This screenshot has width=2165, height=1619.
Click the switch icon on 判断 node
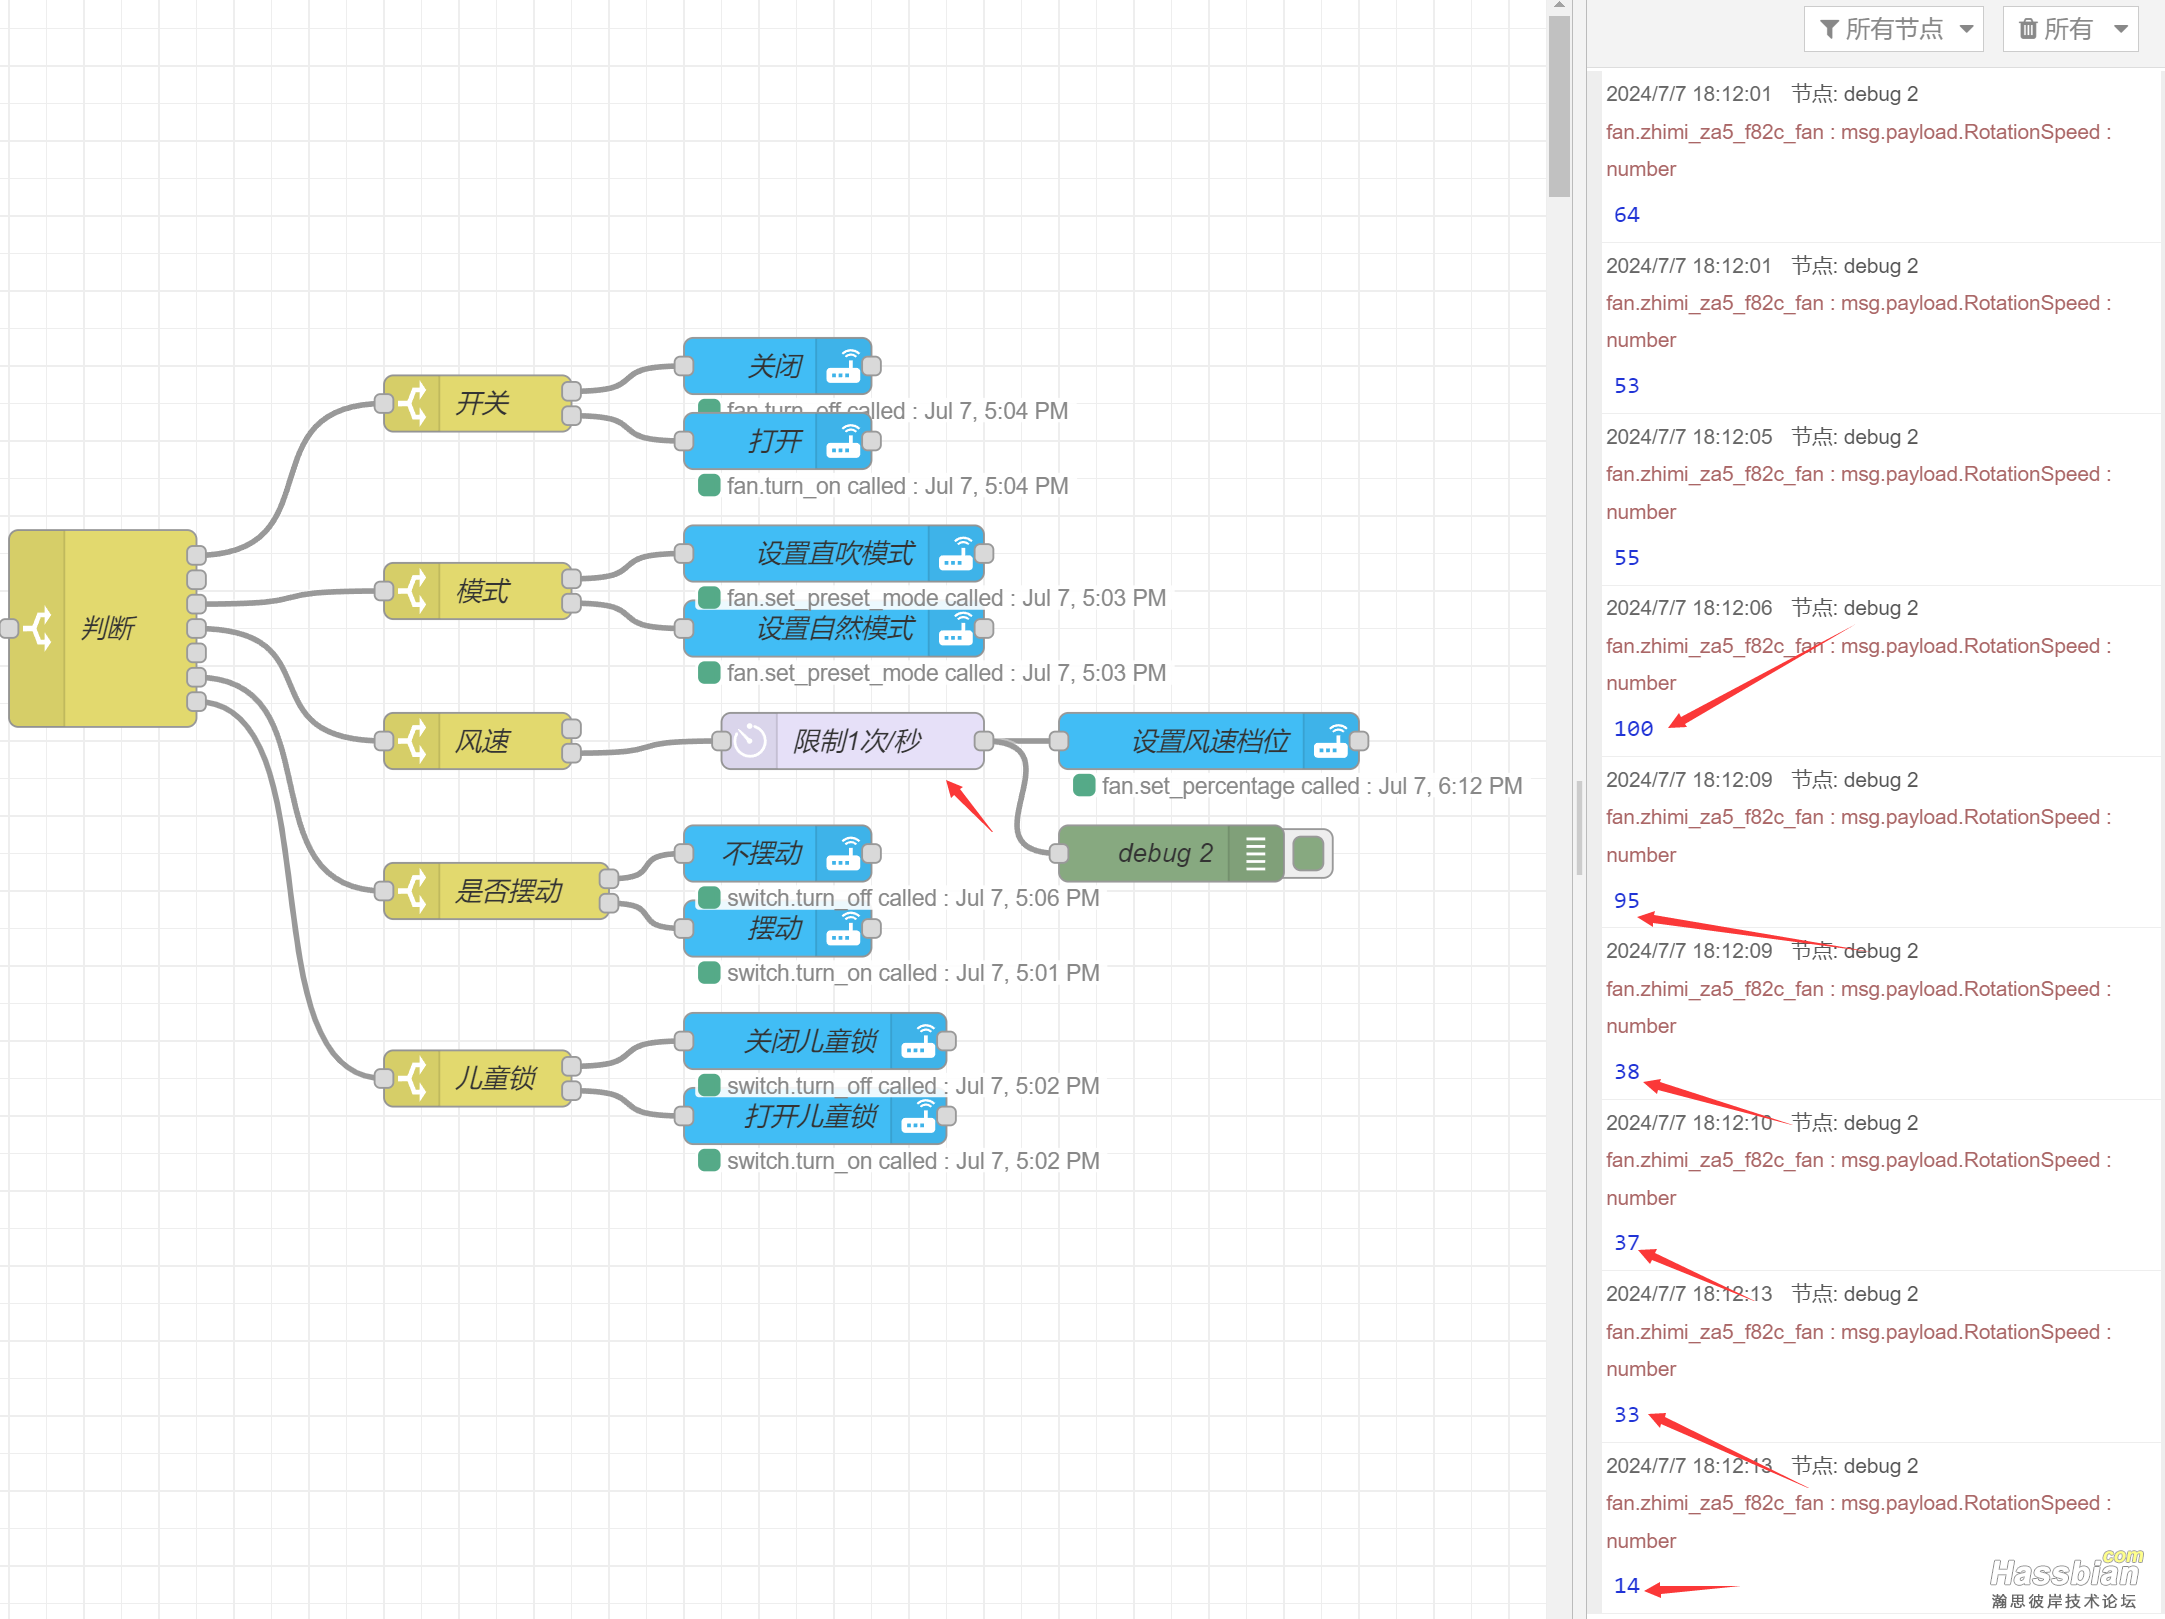click(38, 629)
